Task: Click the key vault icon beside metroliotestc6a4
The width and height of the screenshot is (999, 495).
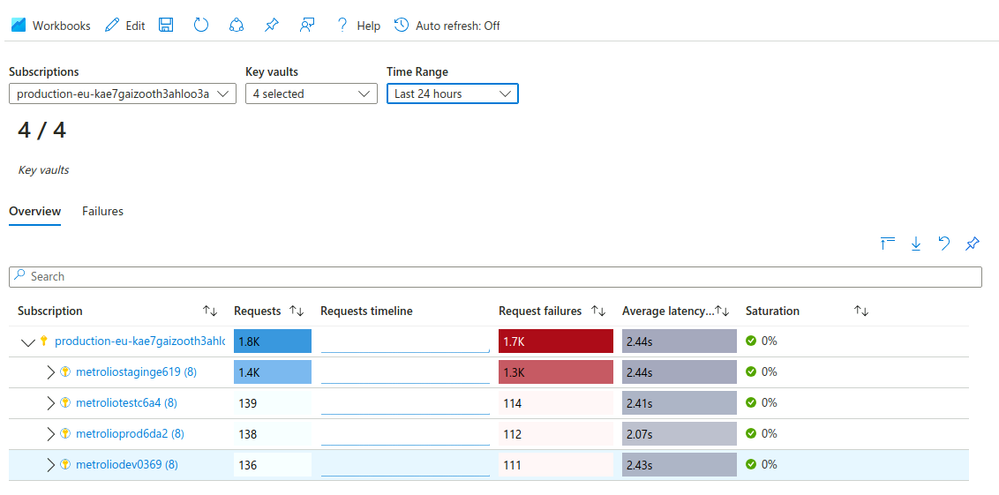Action: click(x=64, y=403)
